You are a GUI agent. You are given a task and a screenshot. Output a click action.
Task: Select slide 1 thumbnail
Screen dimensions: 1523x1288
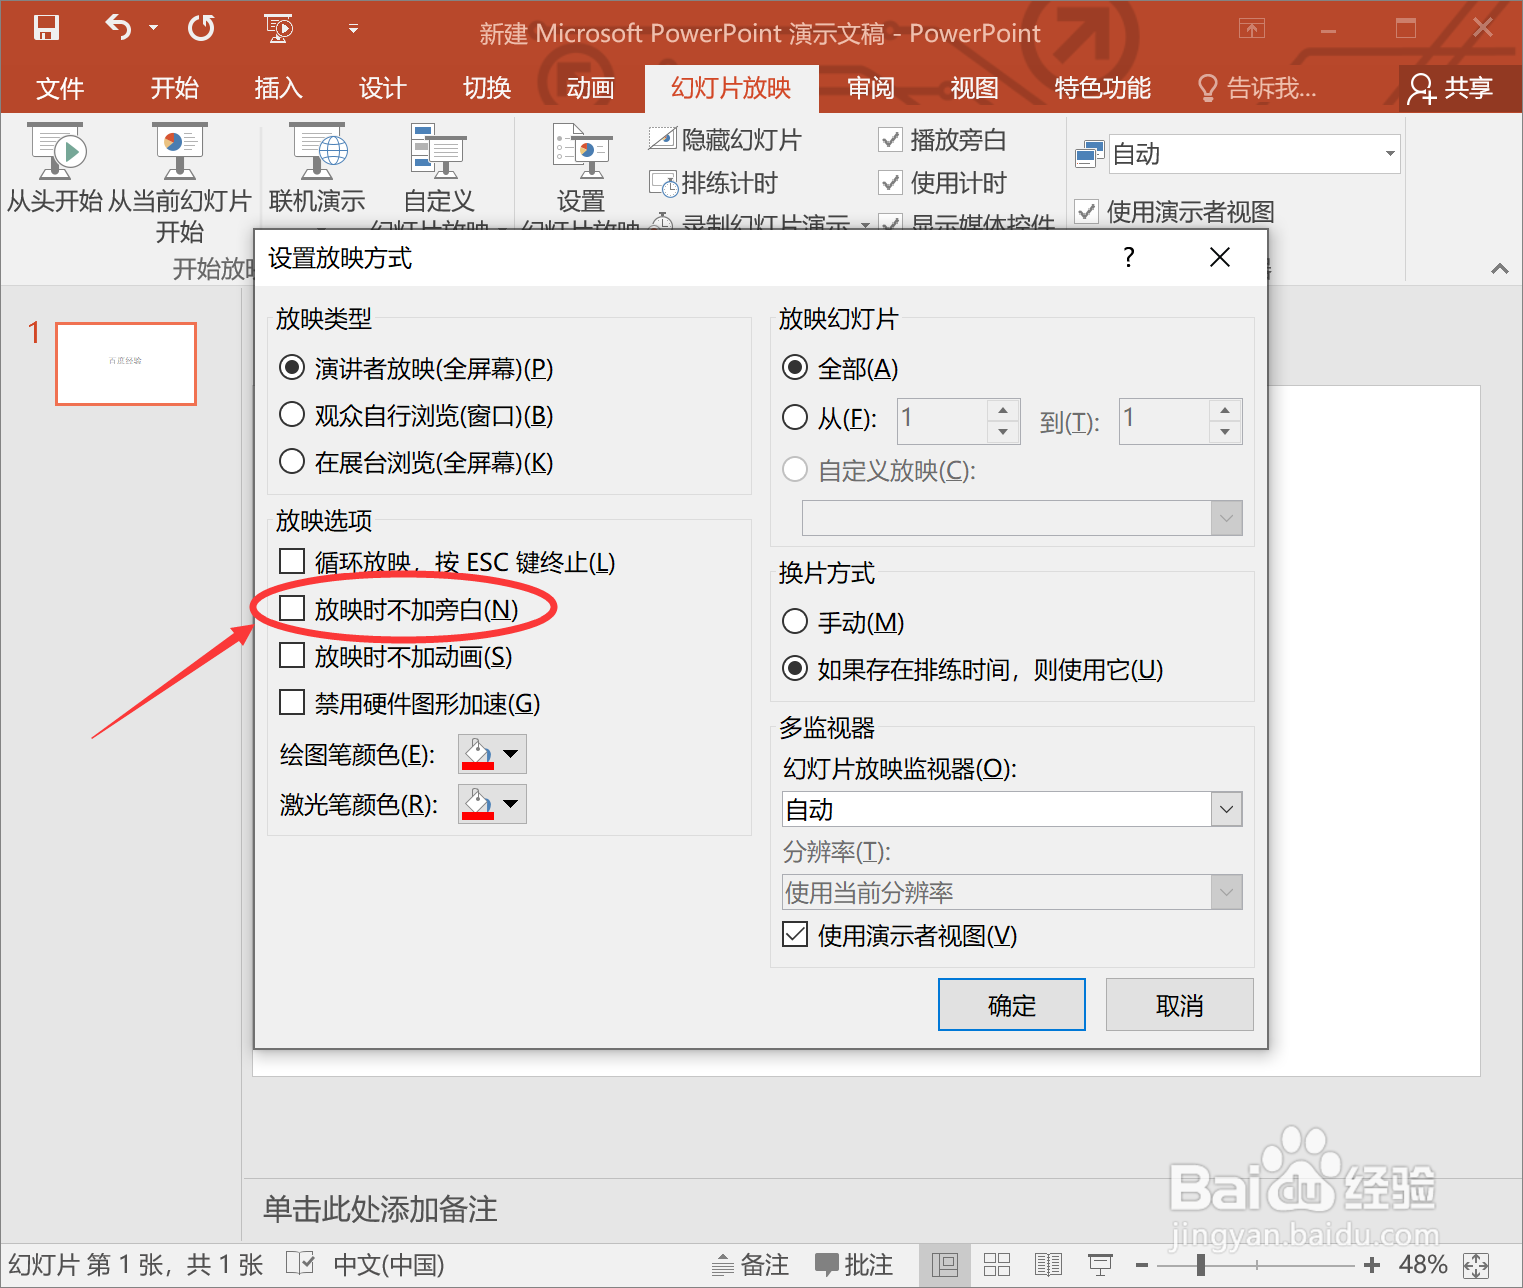click(126, 363)
